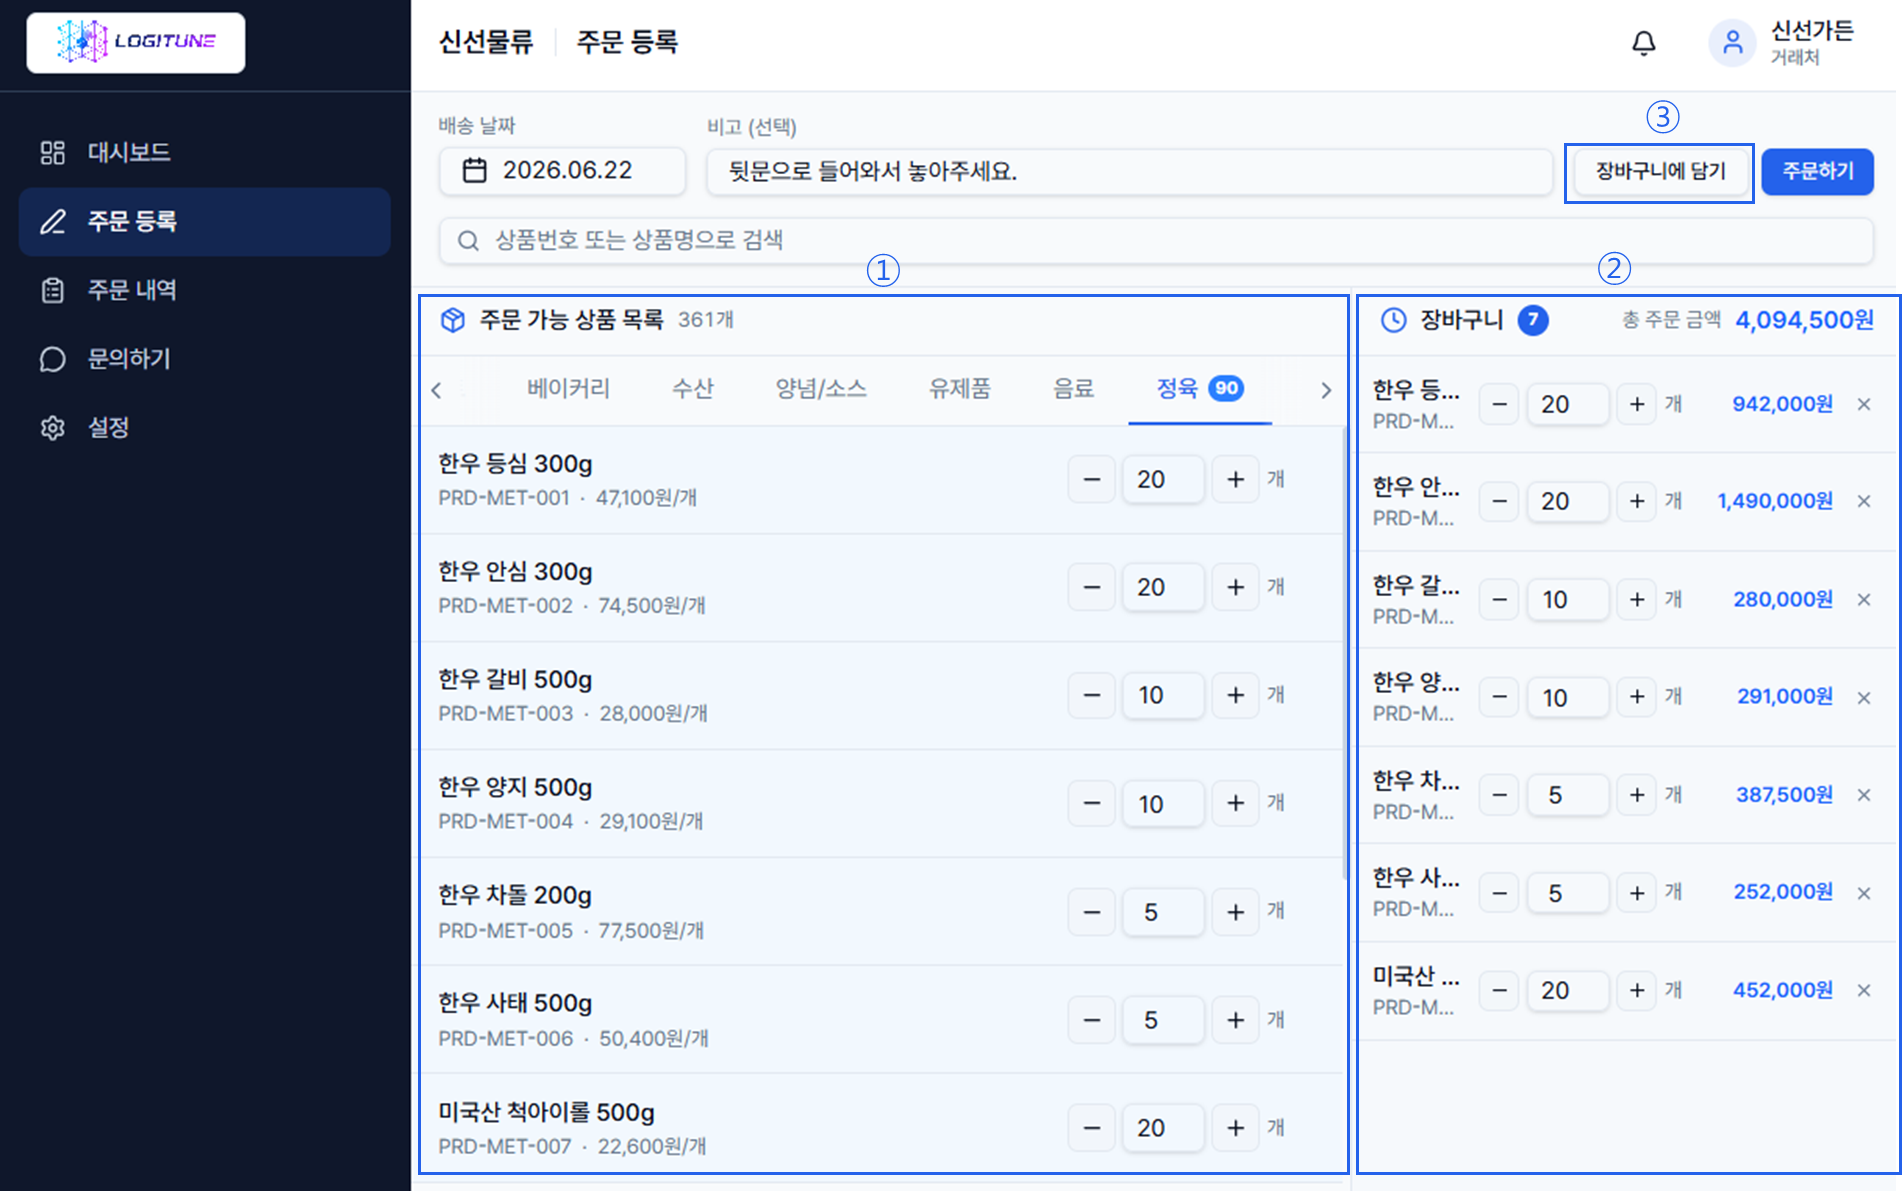
Task: Decrease quantity of 한우 갈비 500g in product list
Action: [x=1092, y=696]
